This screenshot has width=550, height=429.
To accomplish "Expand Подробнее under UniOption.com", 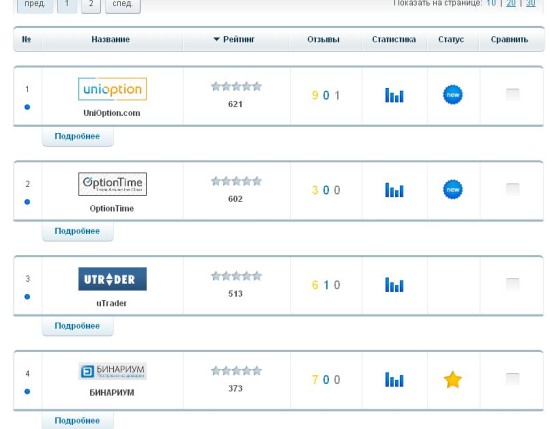I will (78, 136).
